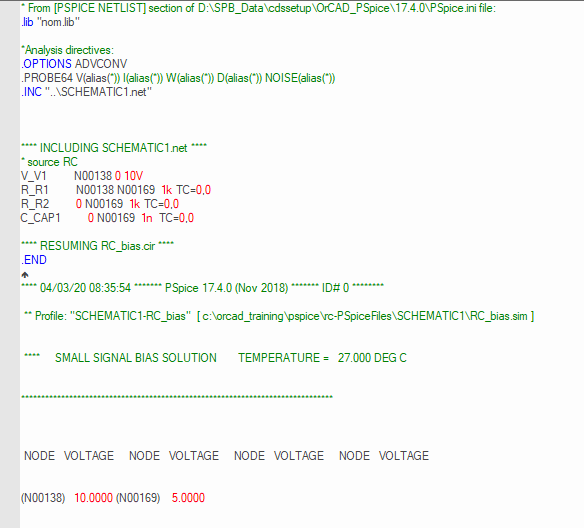Image resolution: width=584 pixels, height=528 pixels.
Task: Click the R_R1 resistor netlist line
Action: pyautogui.click(x=116, y=190)
